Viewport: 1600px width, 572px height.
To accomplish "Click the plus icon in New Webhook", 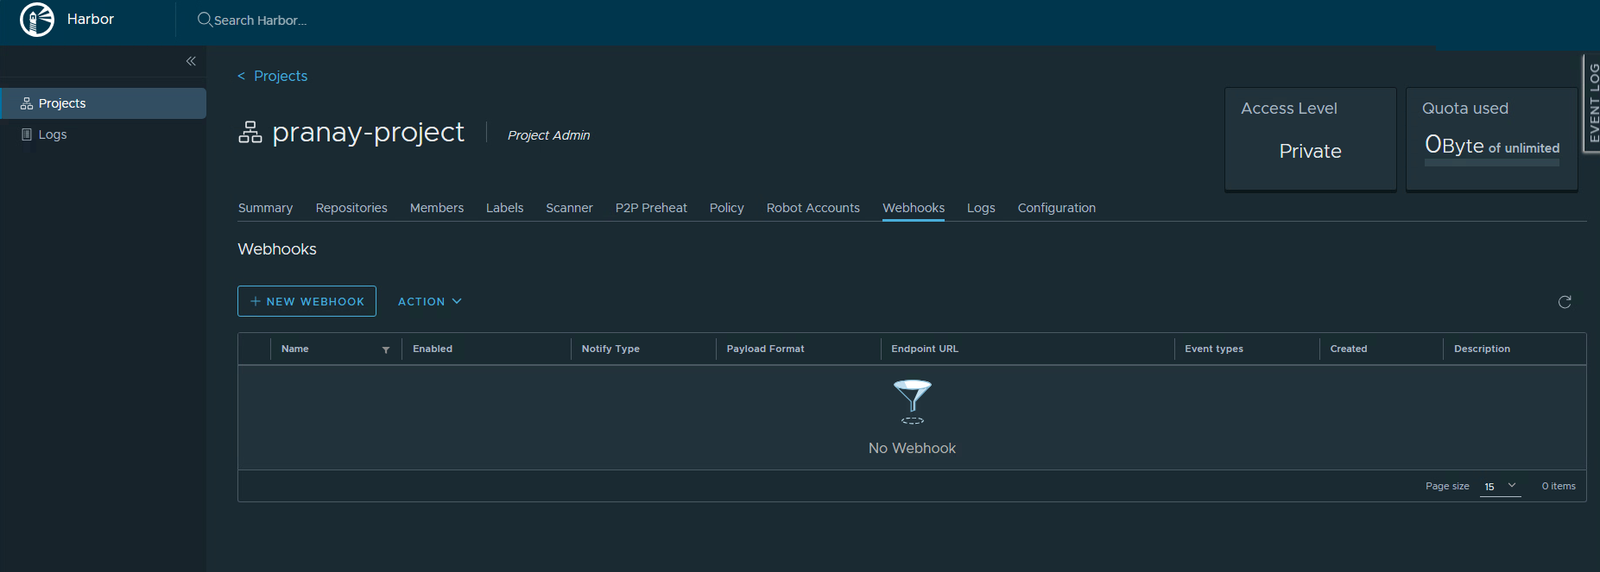I will [x=255, y=301].
